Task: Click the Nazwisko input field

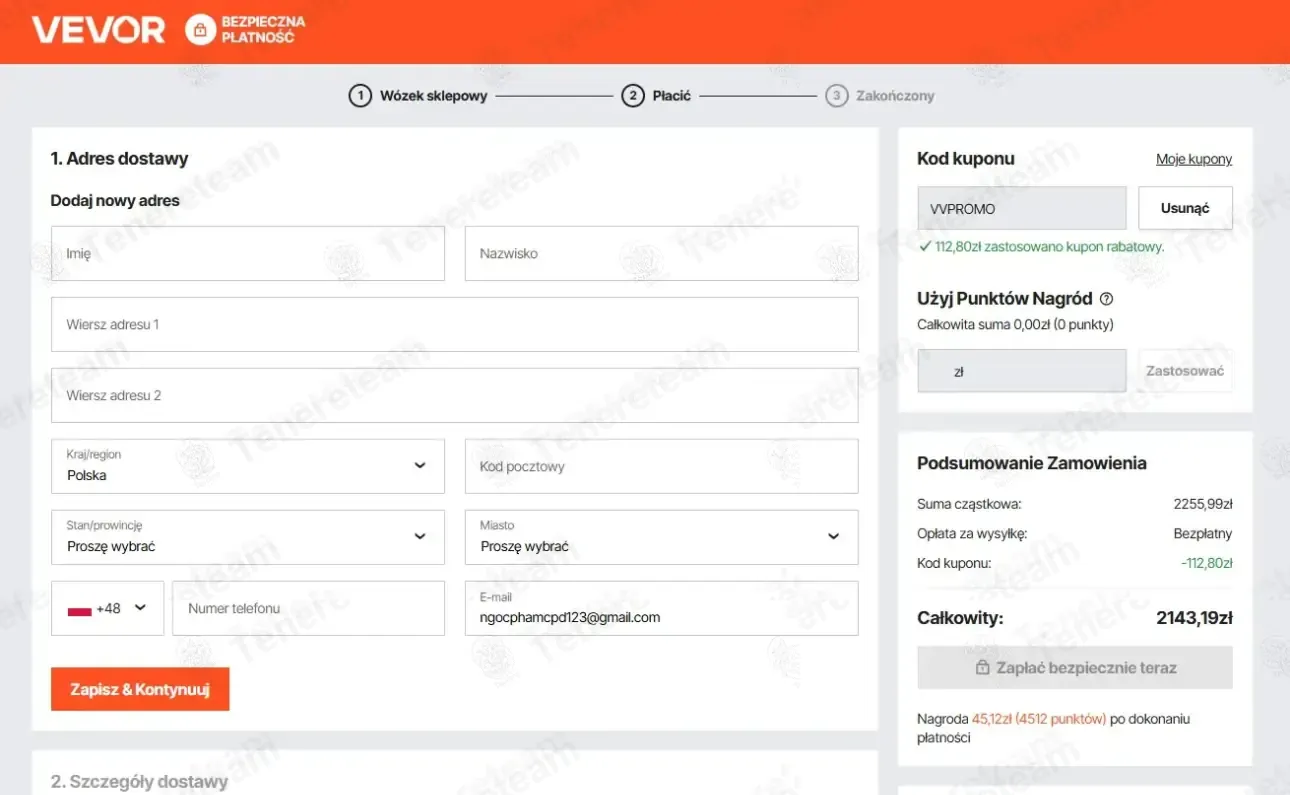Action: coord(661,253)
